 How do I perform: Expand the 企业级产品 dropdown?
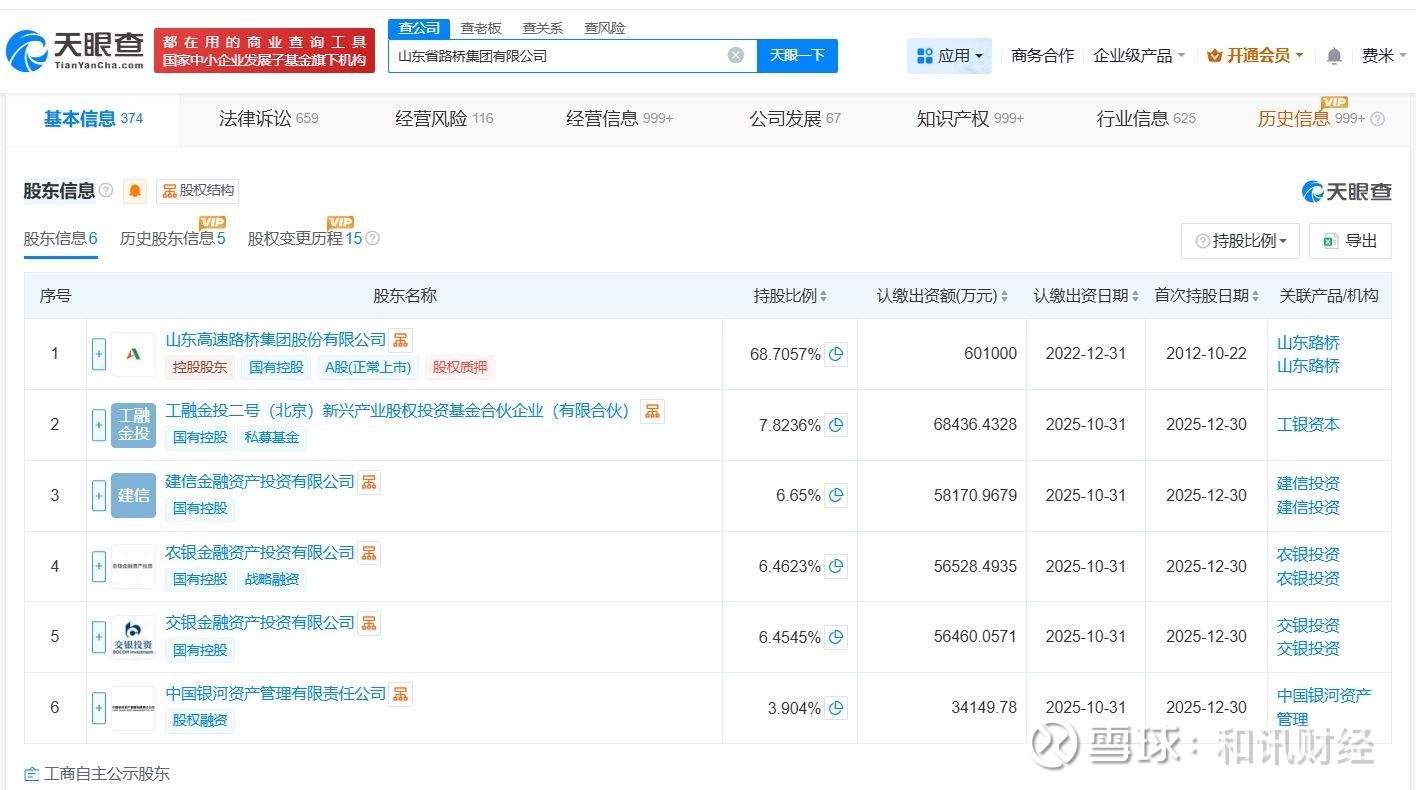(x=1139, y=56)
